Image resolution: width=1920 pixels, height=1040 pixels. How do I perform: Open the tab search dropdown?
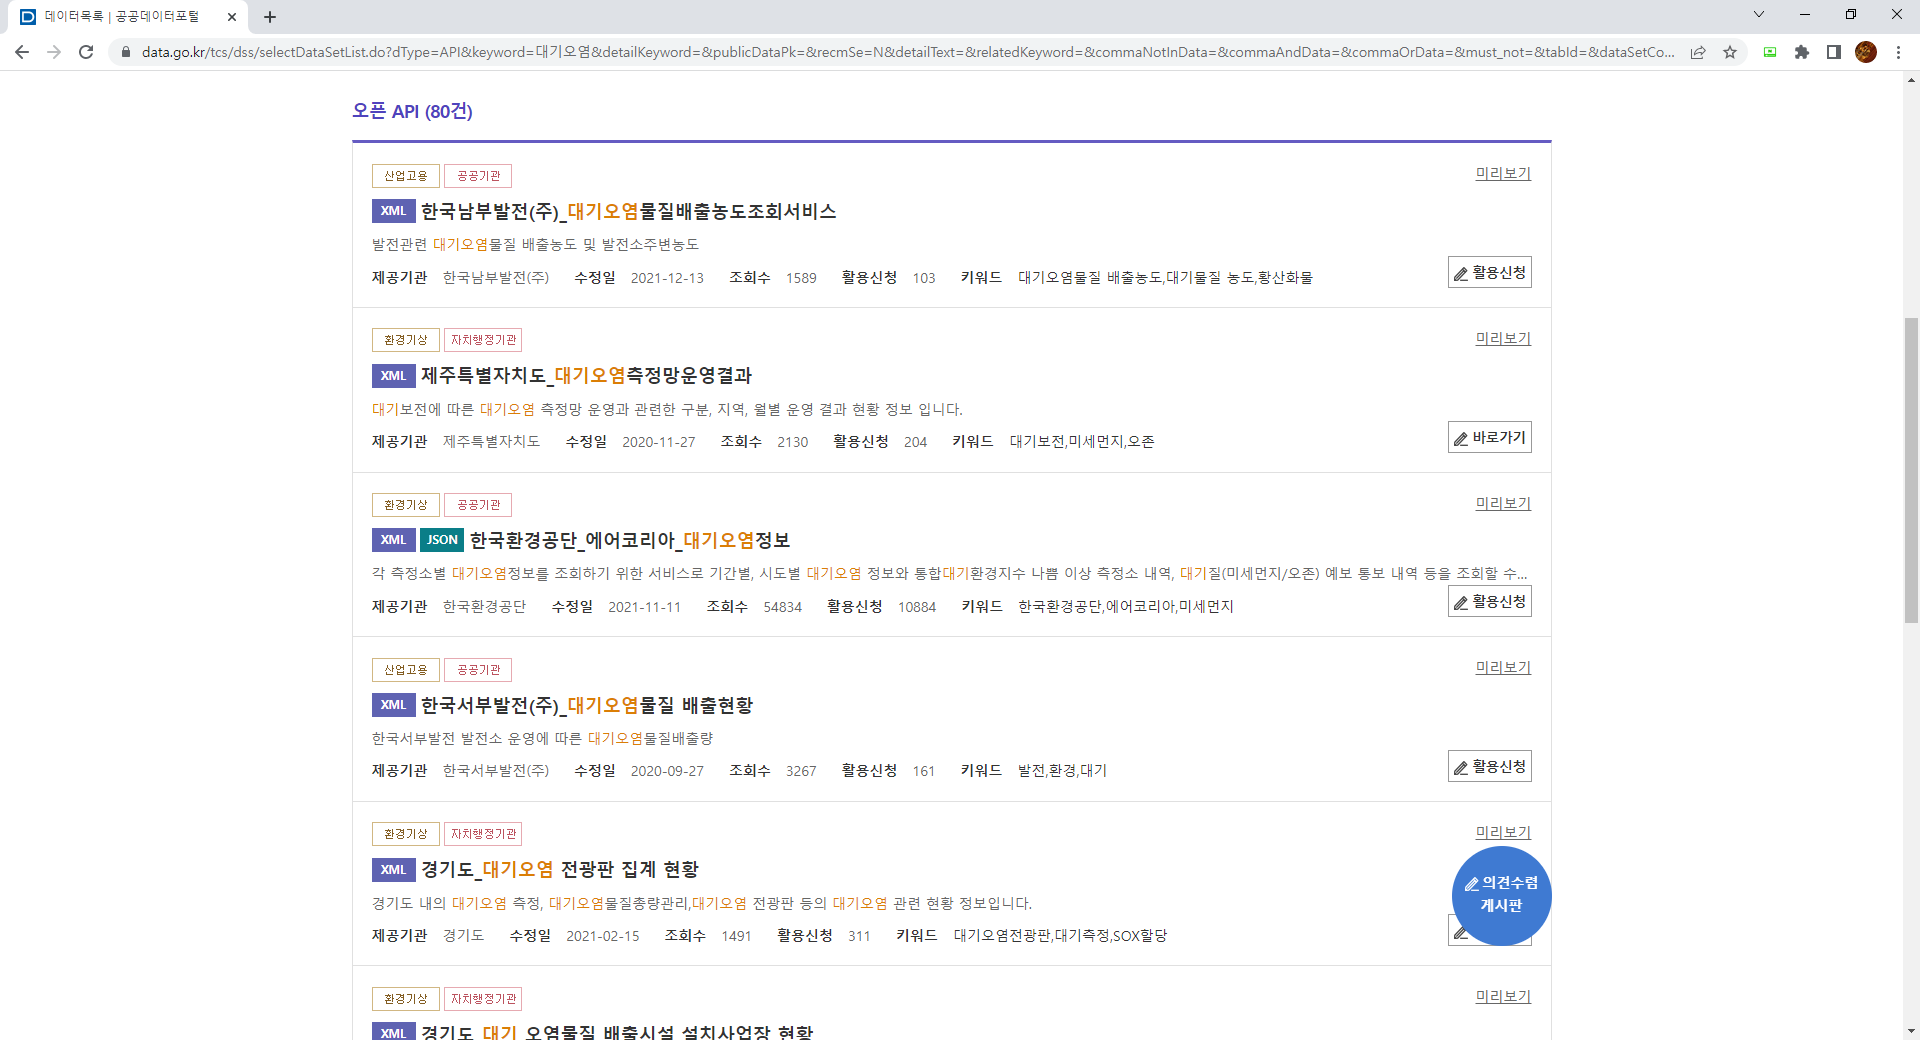click(x=1759, y=14)
